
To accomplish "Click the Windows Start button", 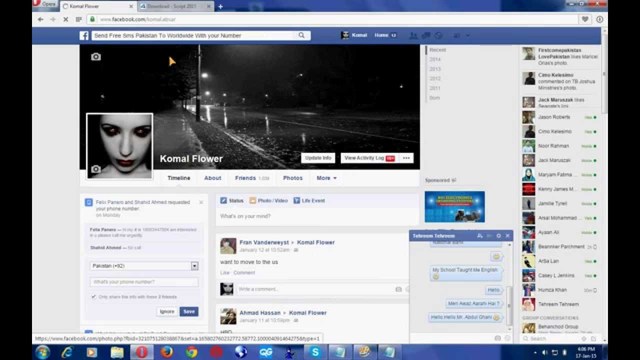I will (42, 352).
